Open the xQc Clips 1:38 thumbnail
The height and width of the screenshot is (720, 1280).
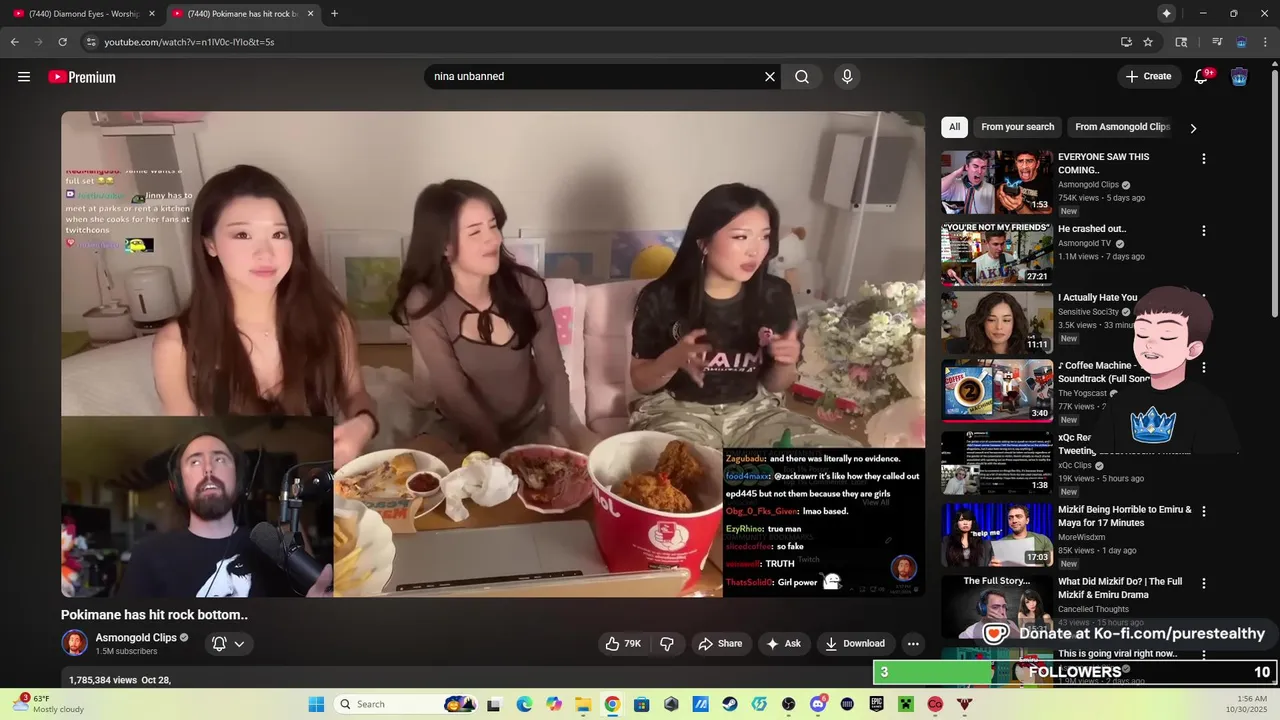[x=997, y=463]
